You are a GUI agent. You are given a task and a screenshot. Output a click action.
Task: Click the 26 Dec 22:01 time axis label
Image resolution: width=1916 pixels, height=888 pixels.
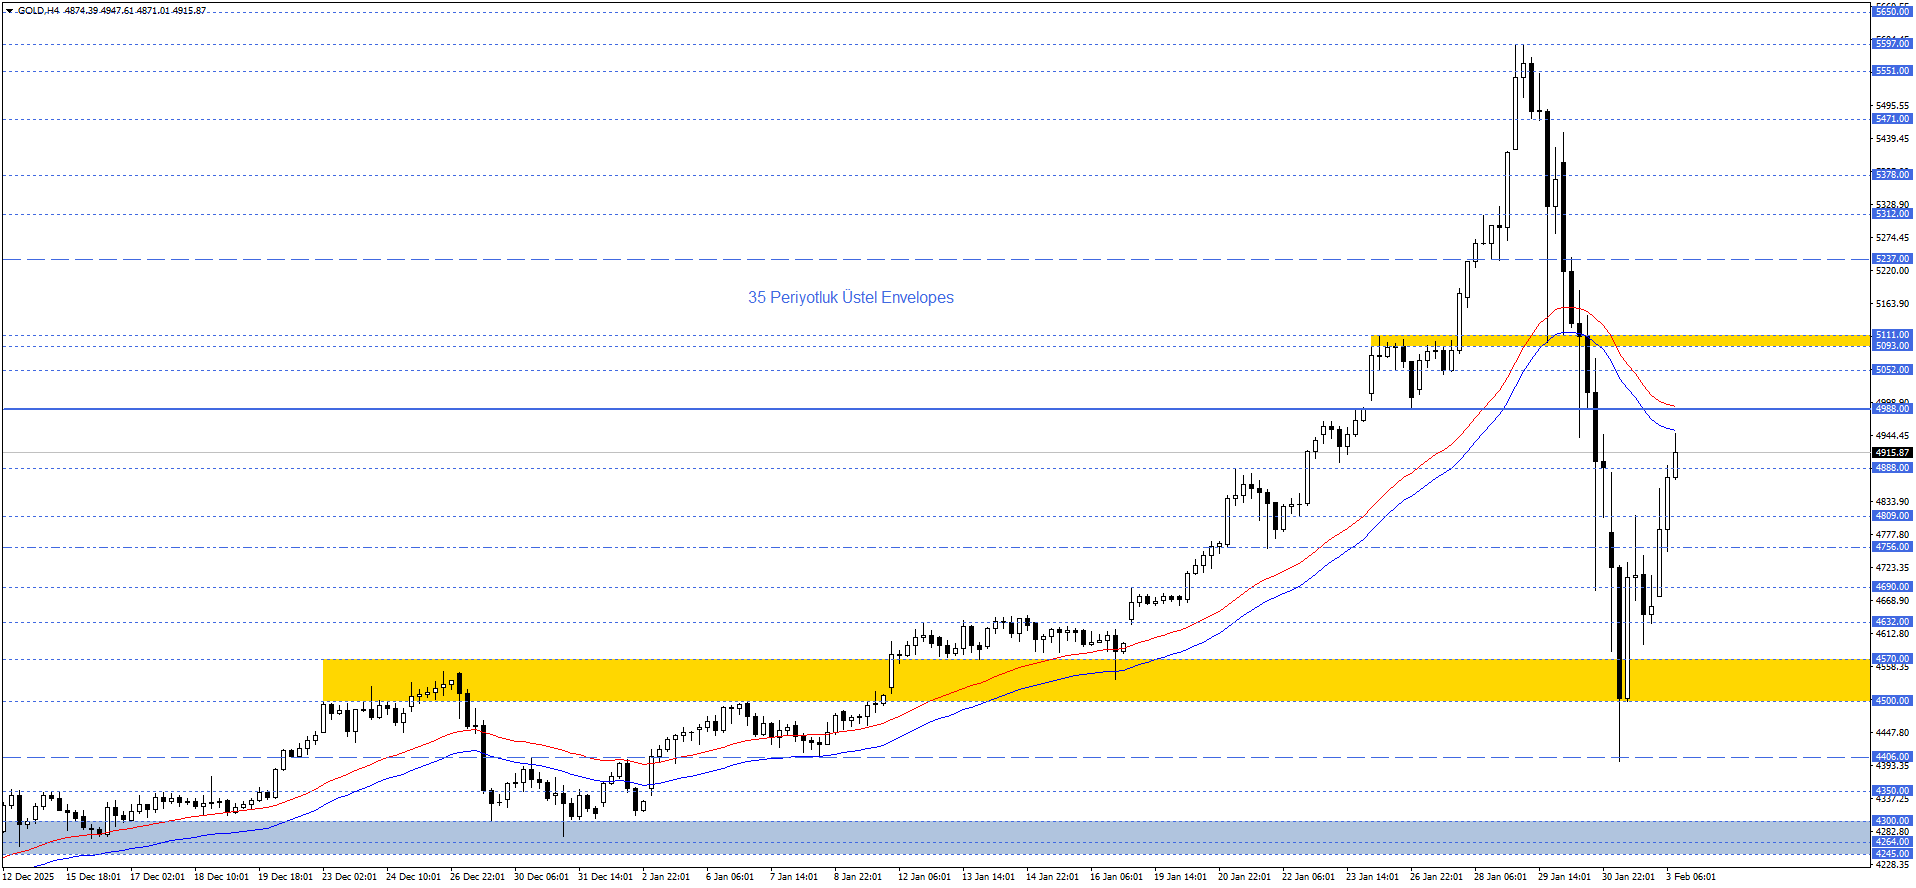tap(477, 877)
